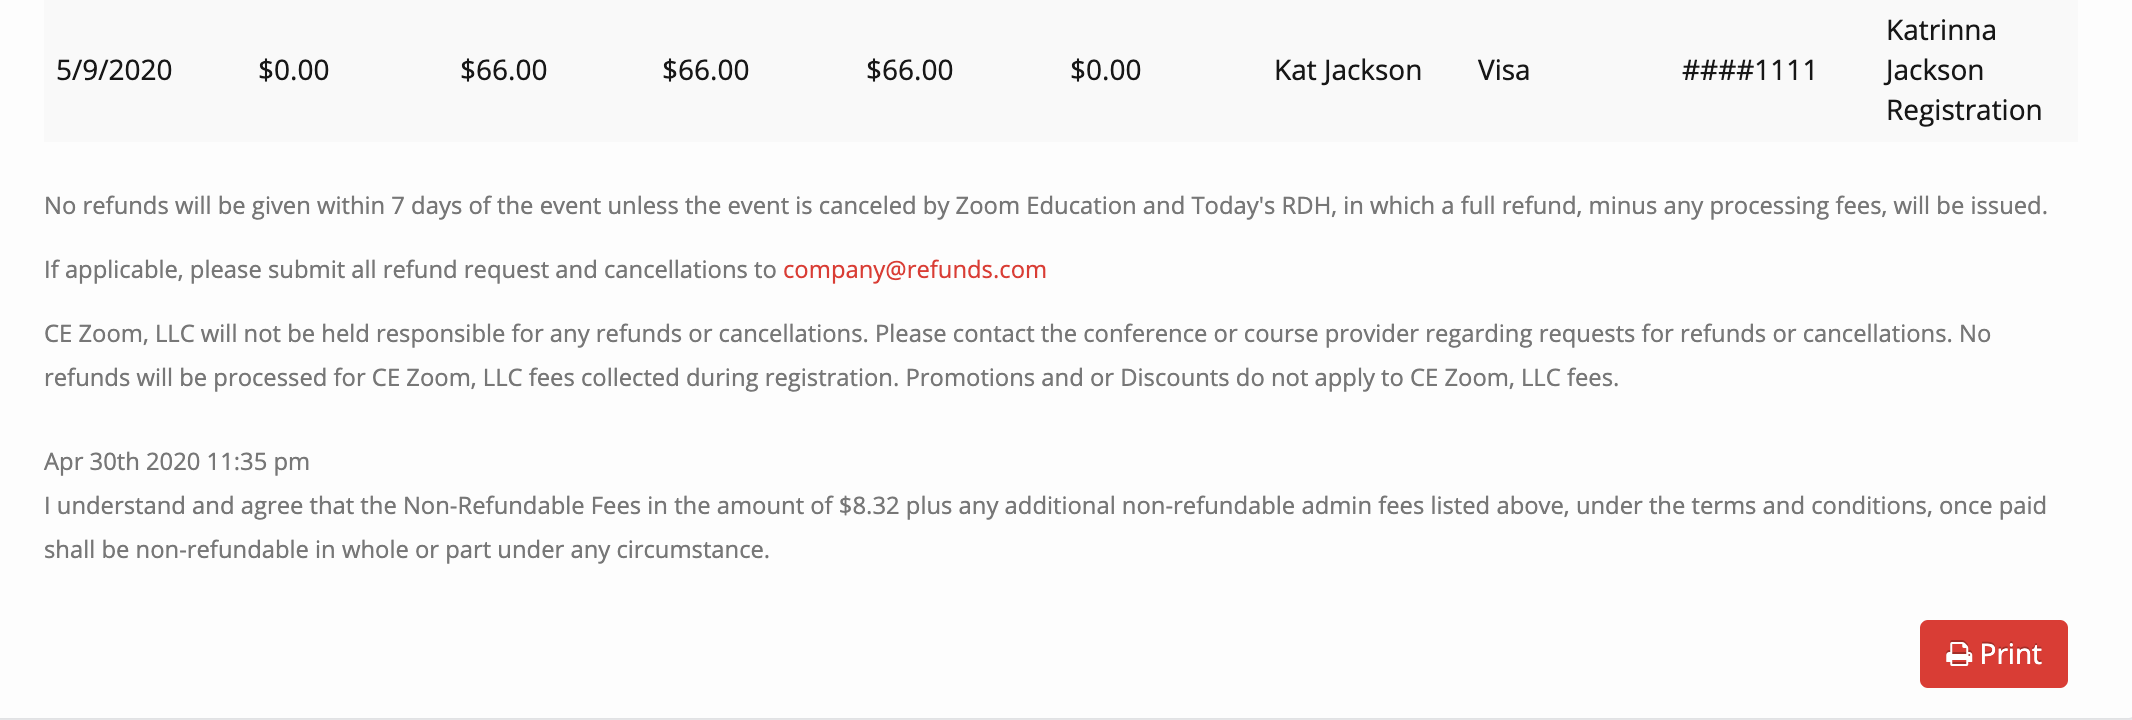Click the Visa payment type cell

(x=1503, y=70)
